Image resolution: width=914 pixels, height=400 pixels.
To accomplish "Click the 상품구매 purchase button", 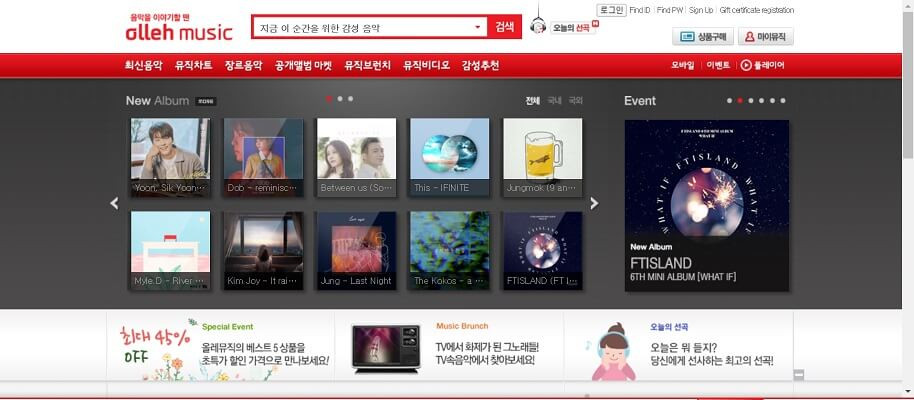I will (x=702, y=37).
